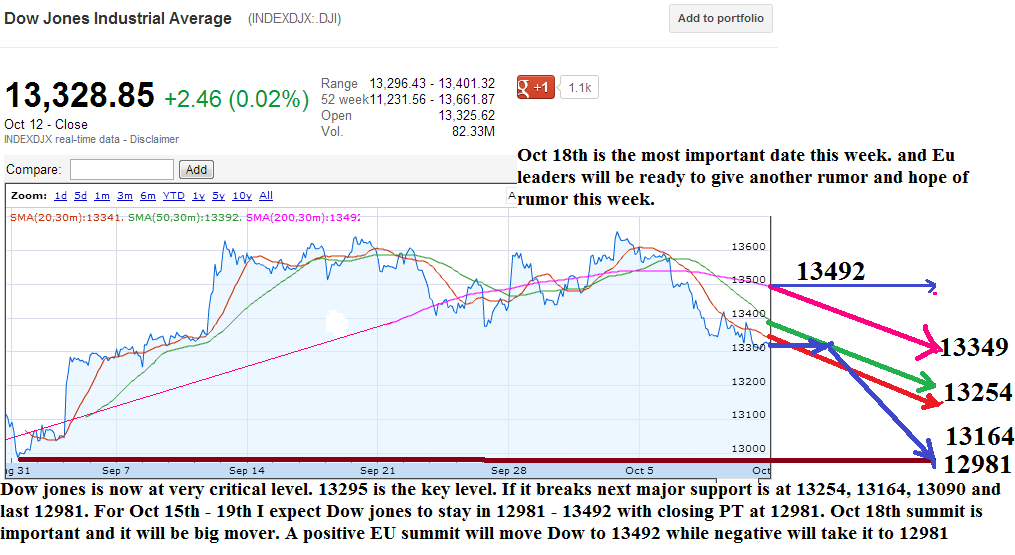
Task: Open the Disclaimer link
Action: tap(154, 139)
